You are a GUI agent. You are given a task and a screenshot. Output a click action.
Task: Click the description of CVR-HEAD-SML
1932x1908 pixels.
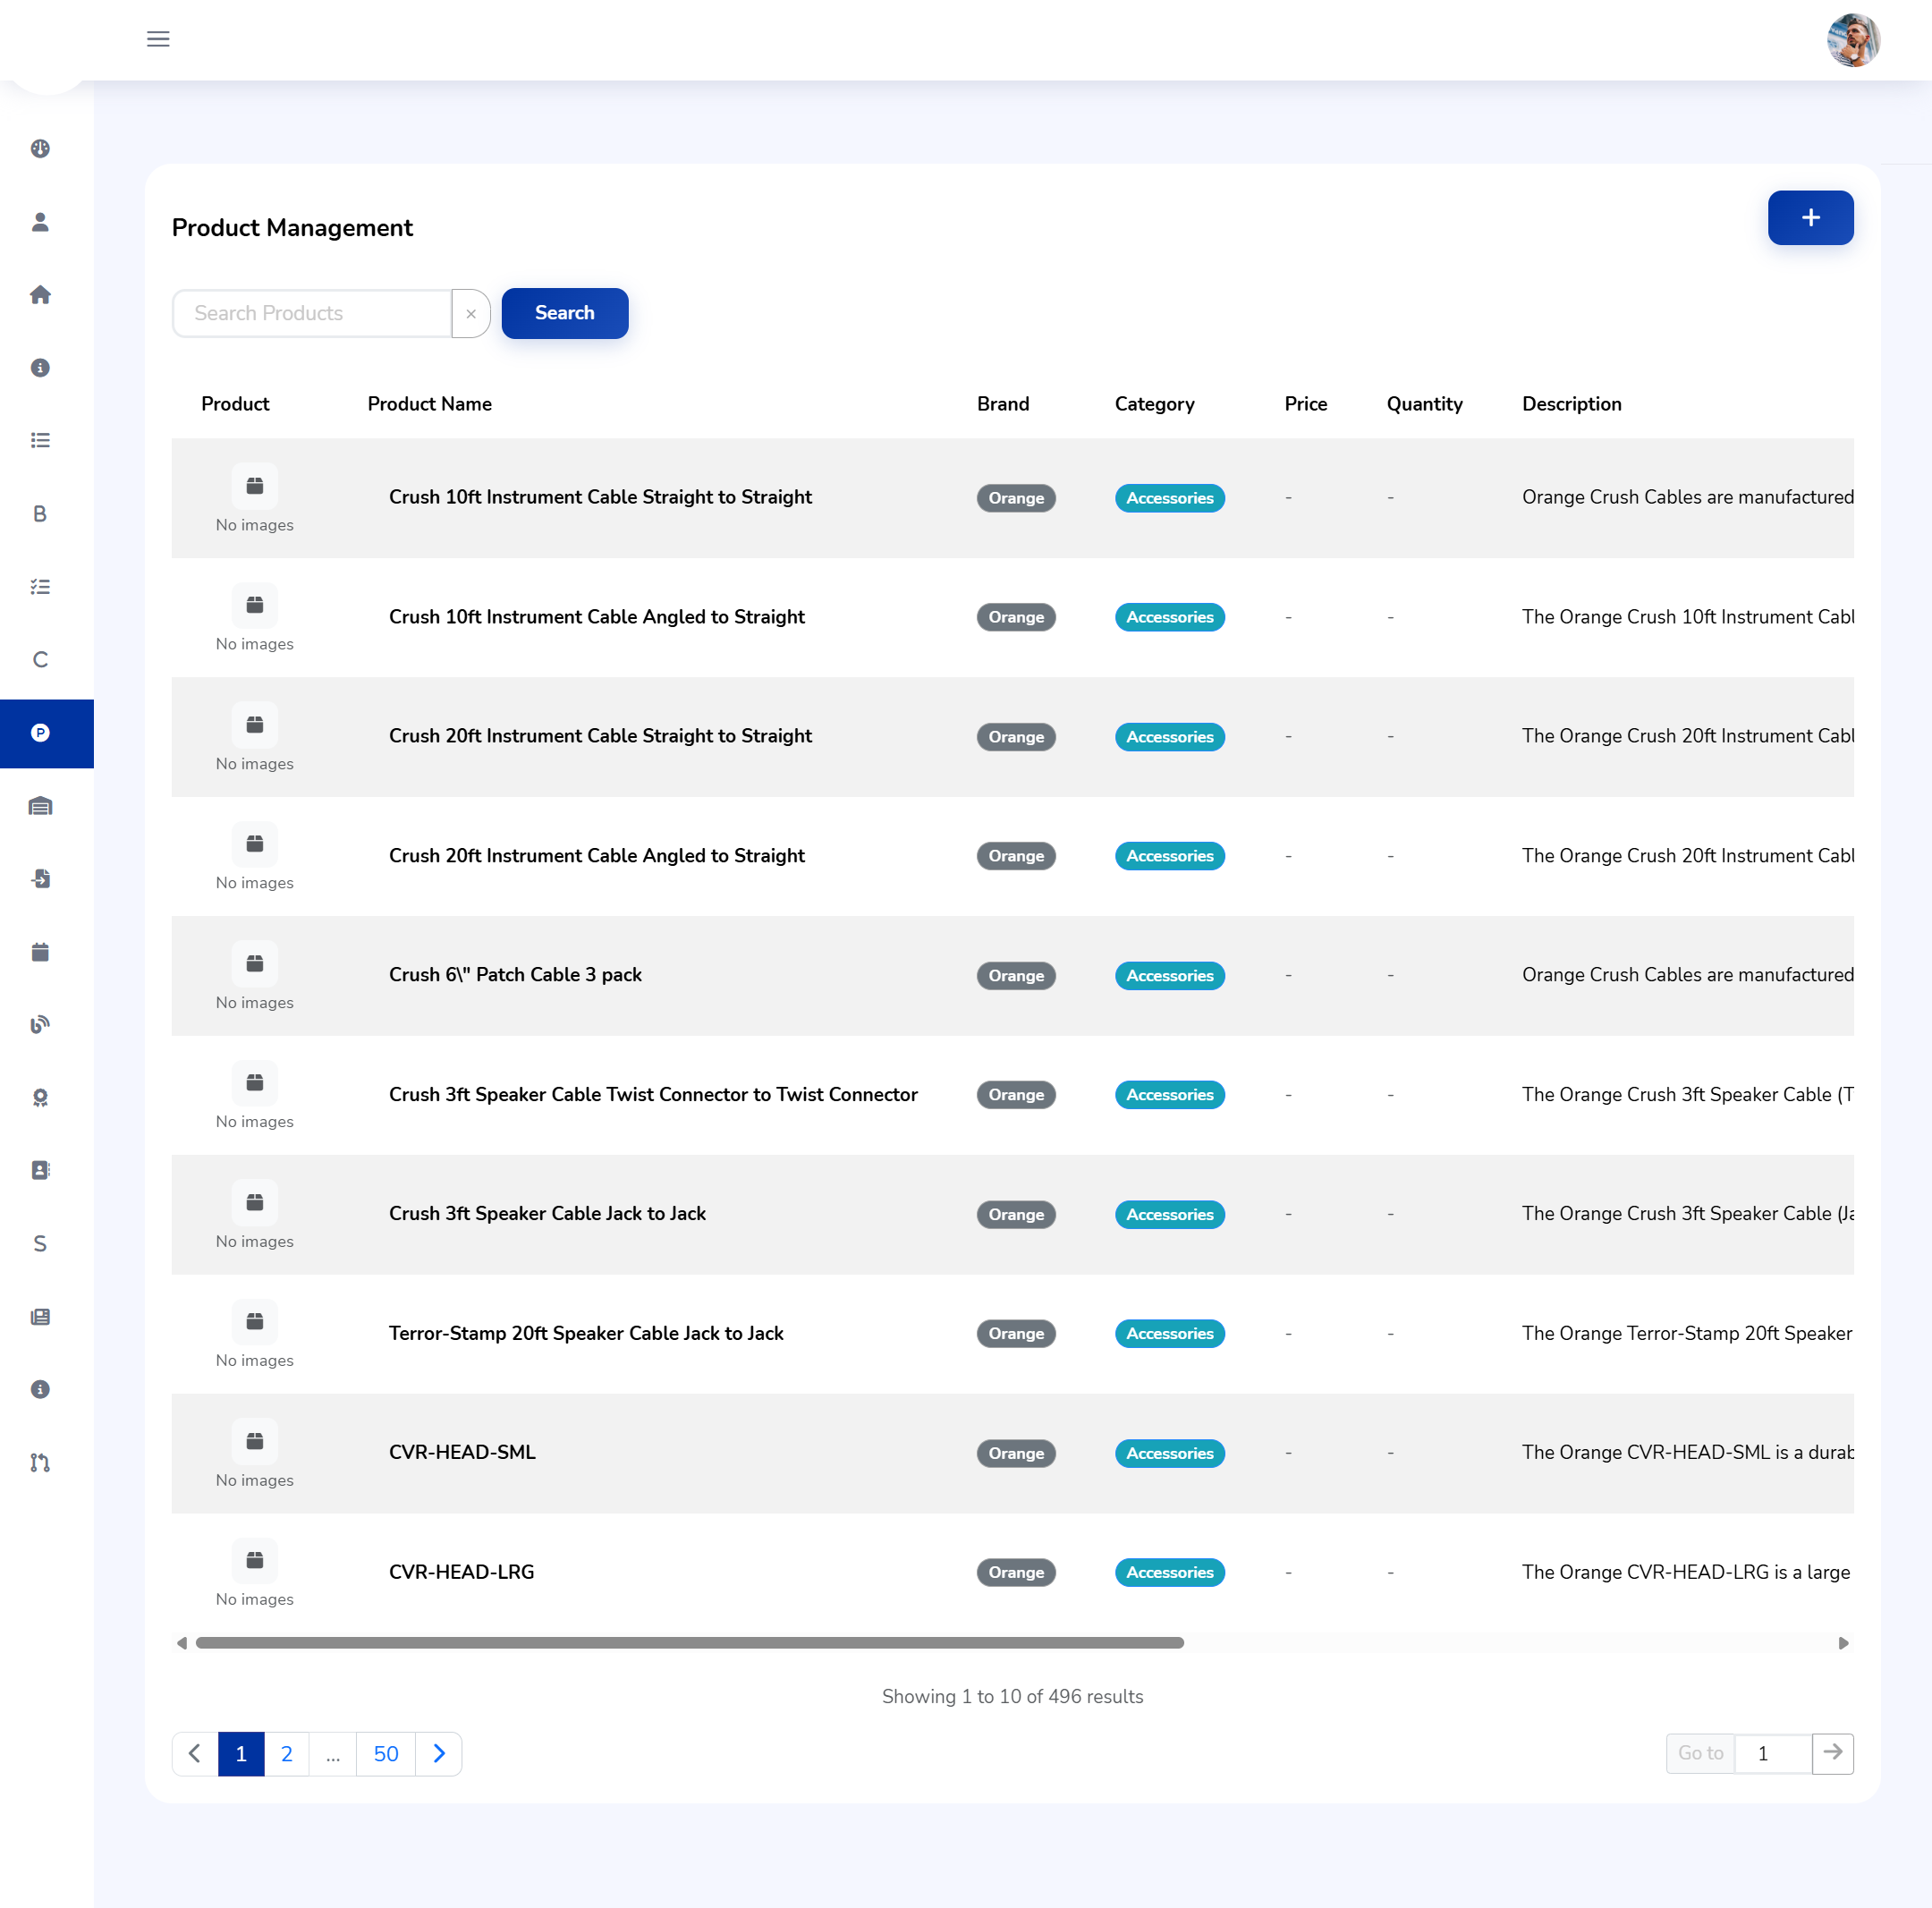(1687, 1452)
